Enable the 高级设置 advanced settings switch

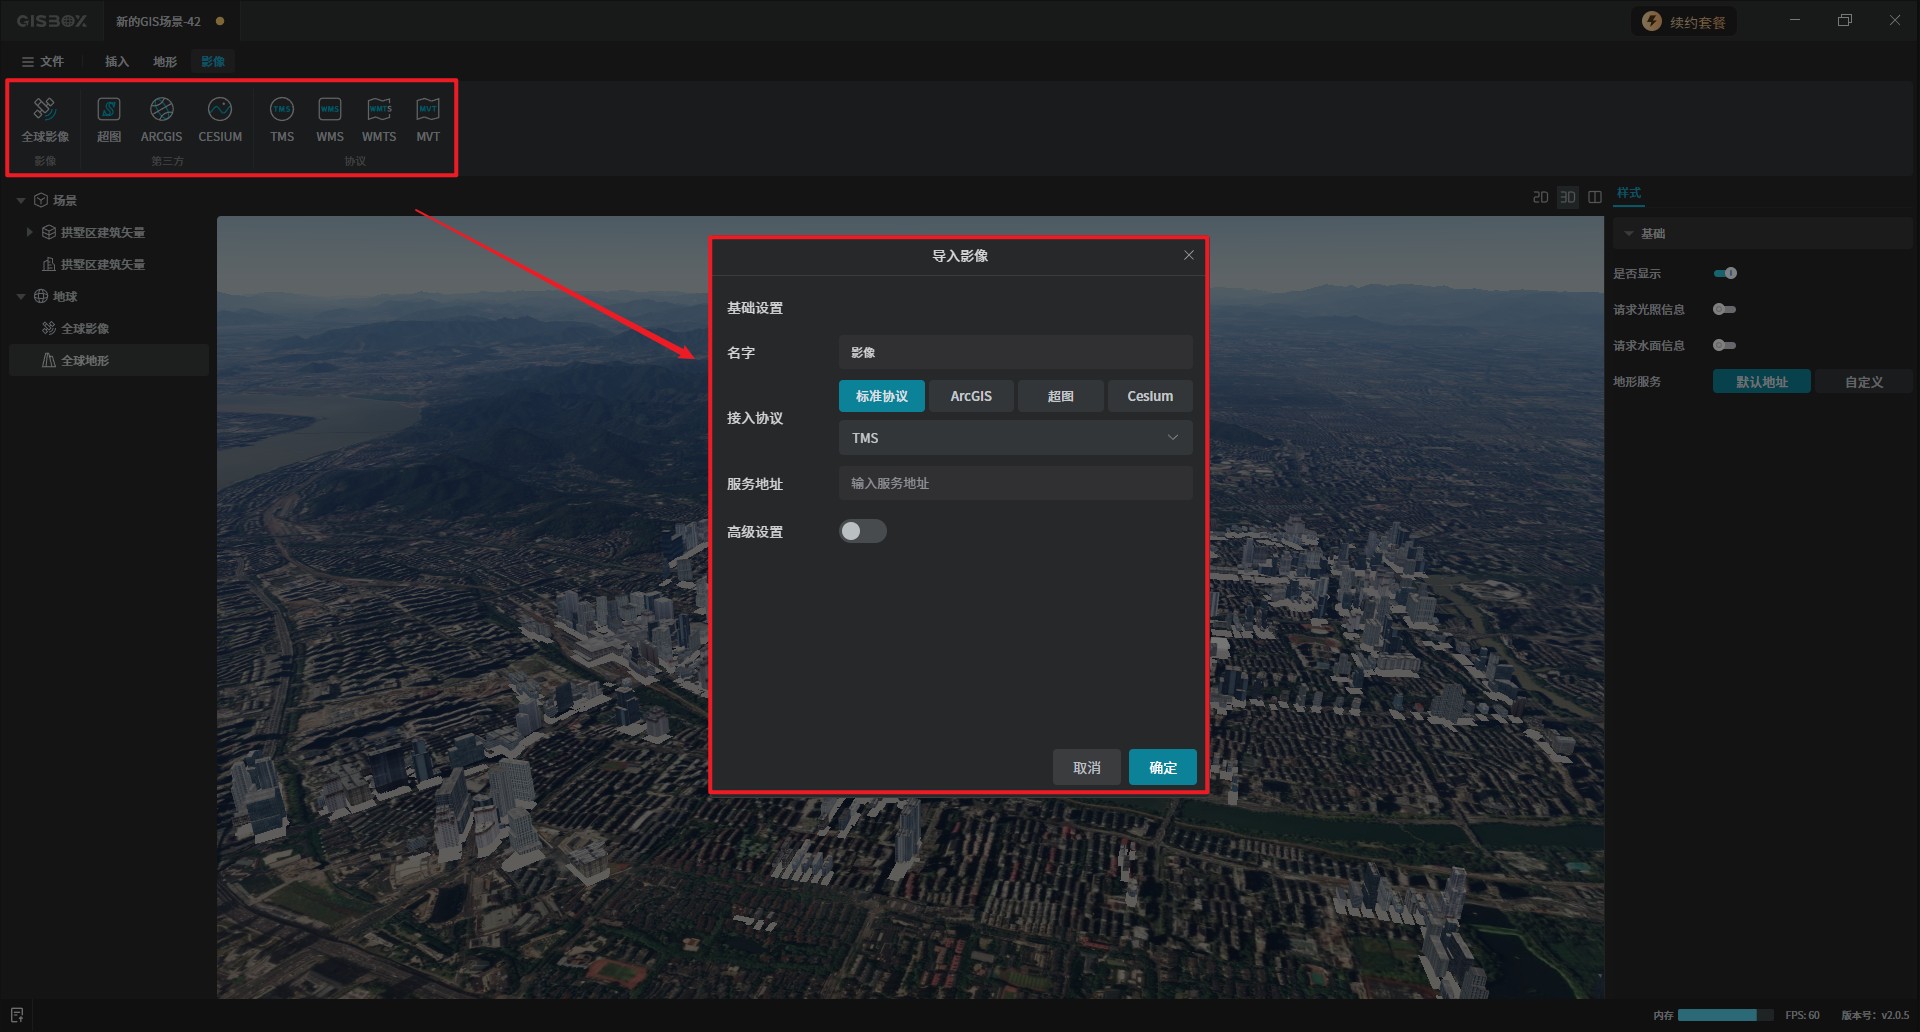pyautogui.click(x=862, y=531)
